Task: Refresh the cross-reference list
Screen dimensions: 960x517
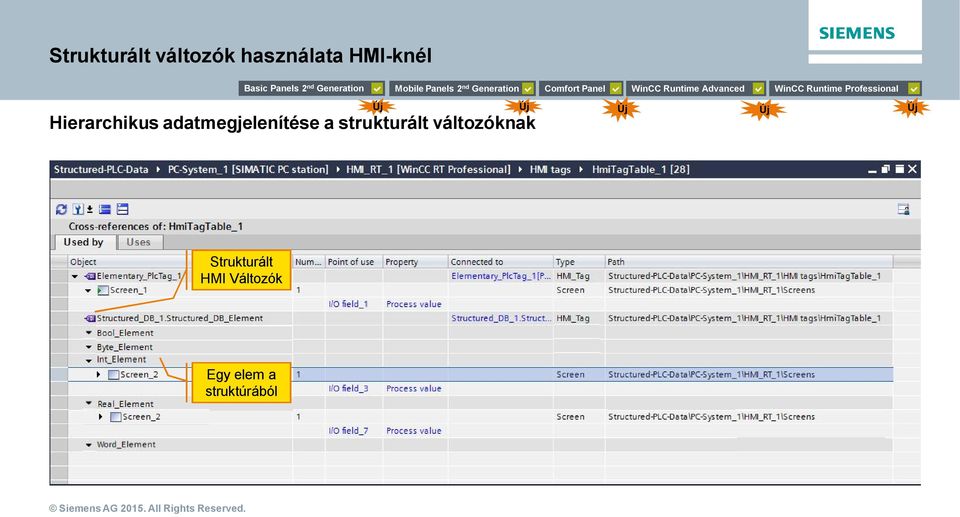Action: pyautogui.click(x=61, y=209)
